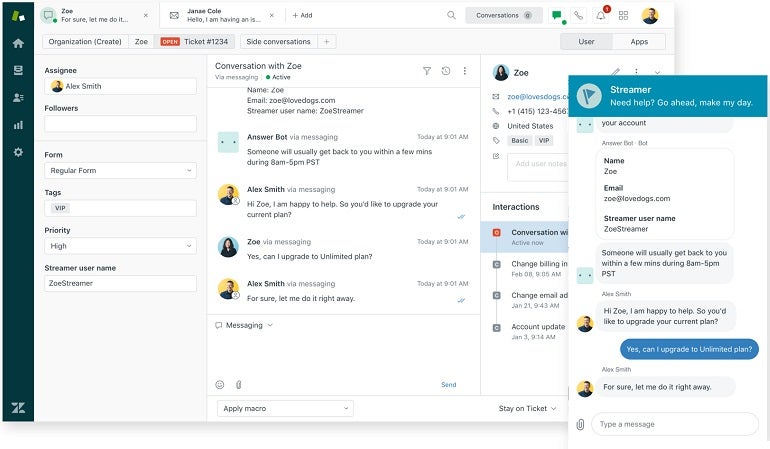The image size is (770, 449).
Task: Click the Send link in the composer
Action: point(448,385)
